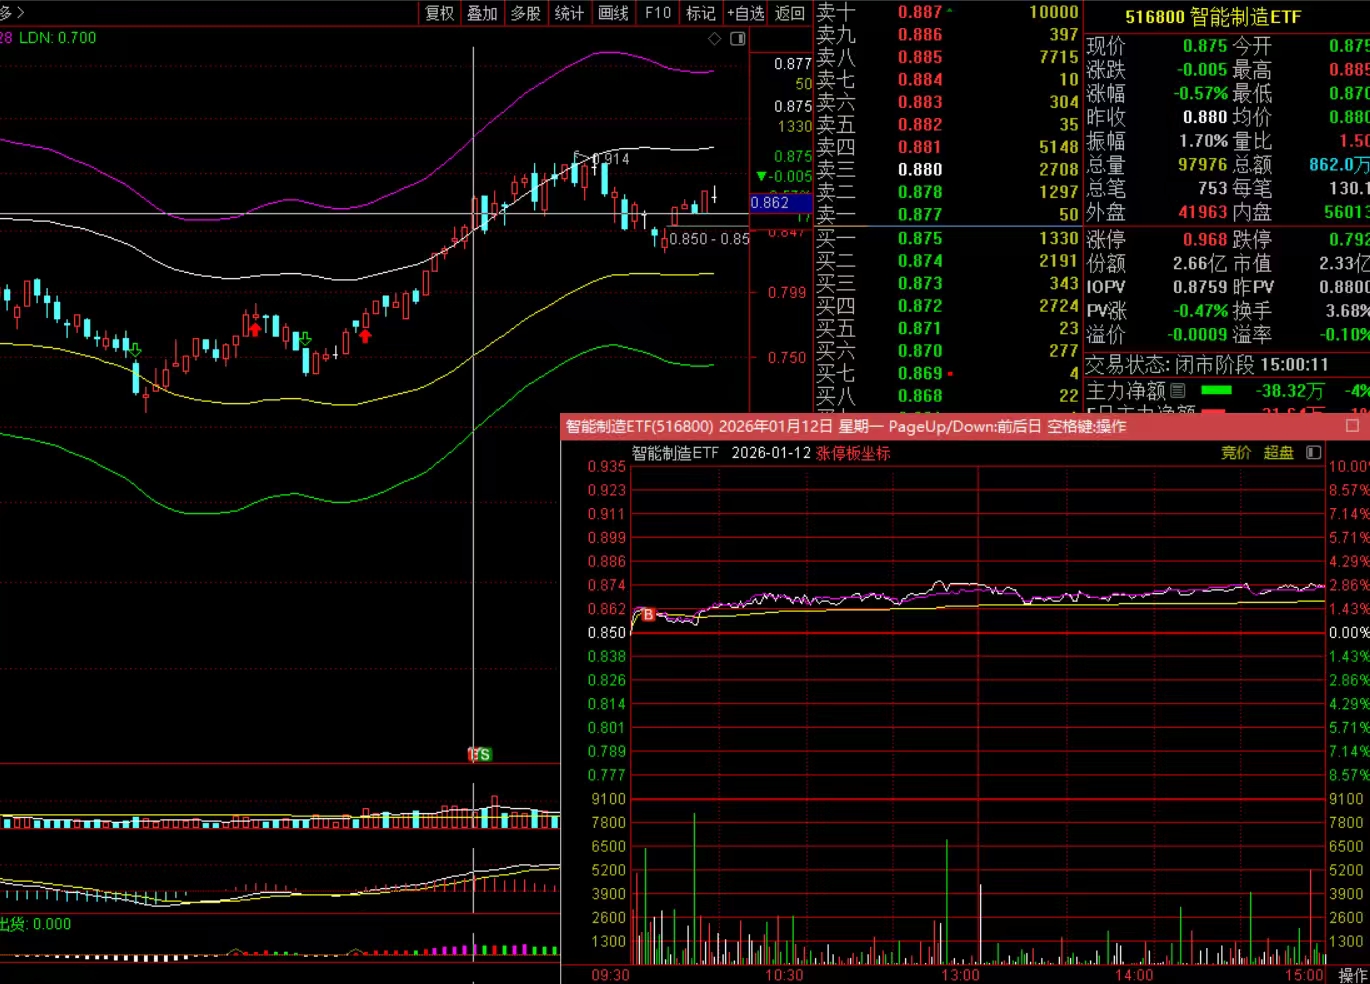The width and height of the screenshot is (1370, 984).
Task: Toggle the panel layout icon next to 超盘
Action: (x=1314, y=453)
